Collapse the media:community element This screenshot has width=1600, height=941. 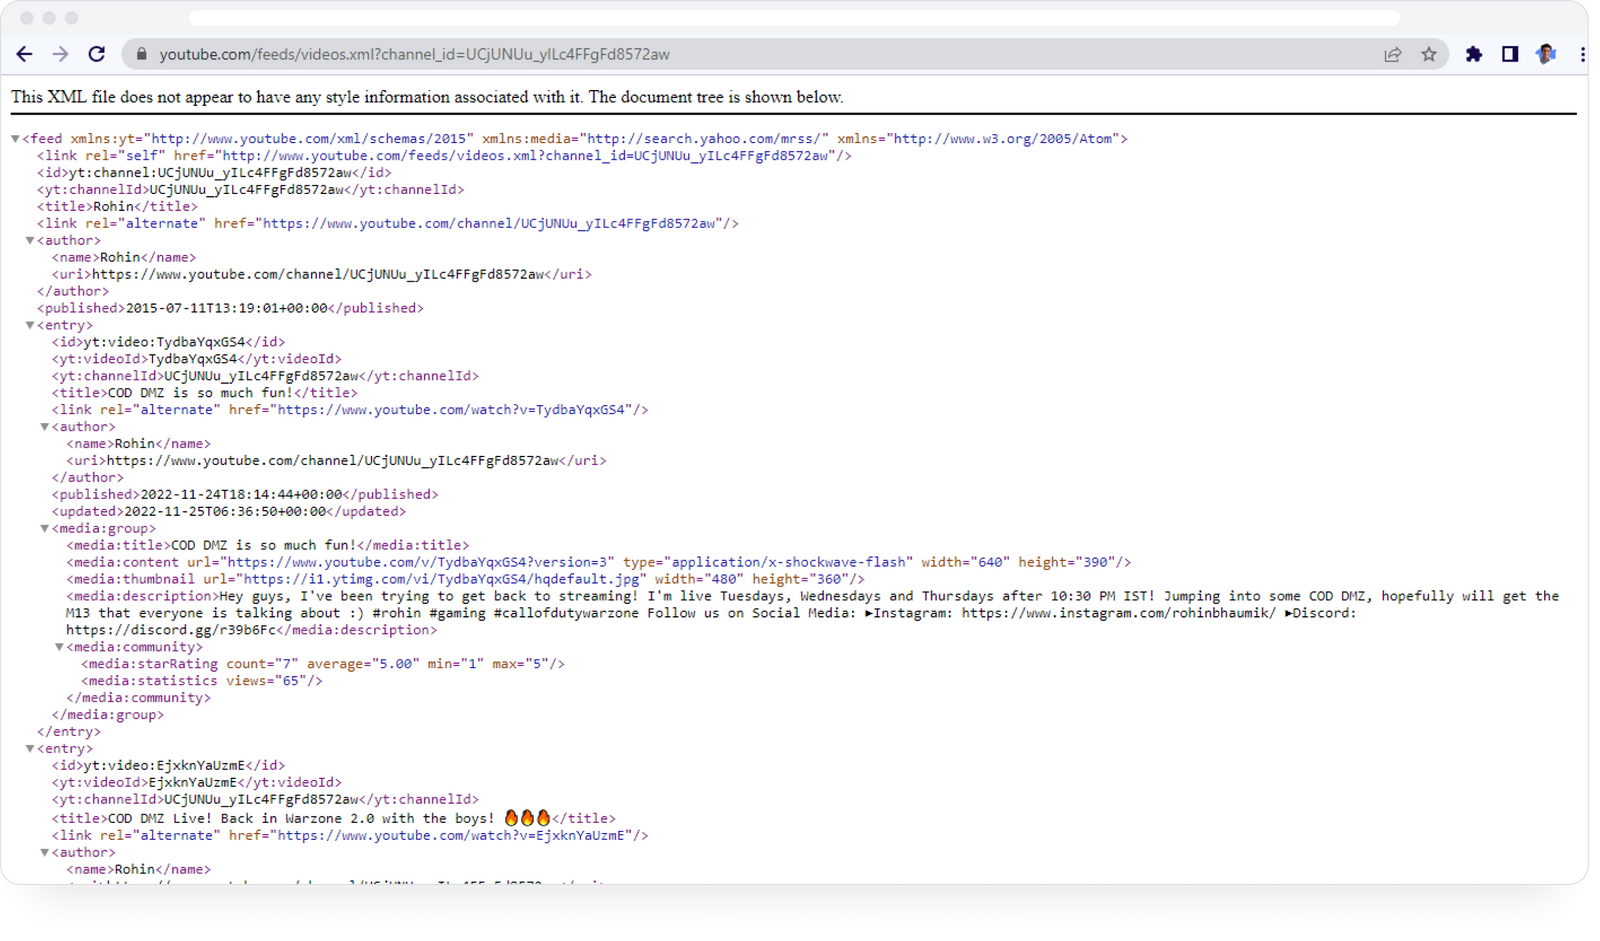58,647
